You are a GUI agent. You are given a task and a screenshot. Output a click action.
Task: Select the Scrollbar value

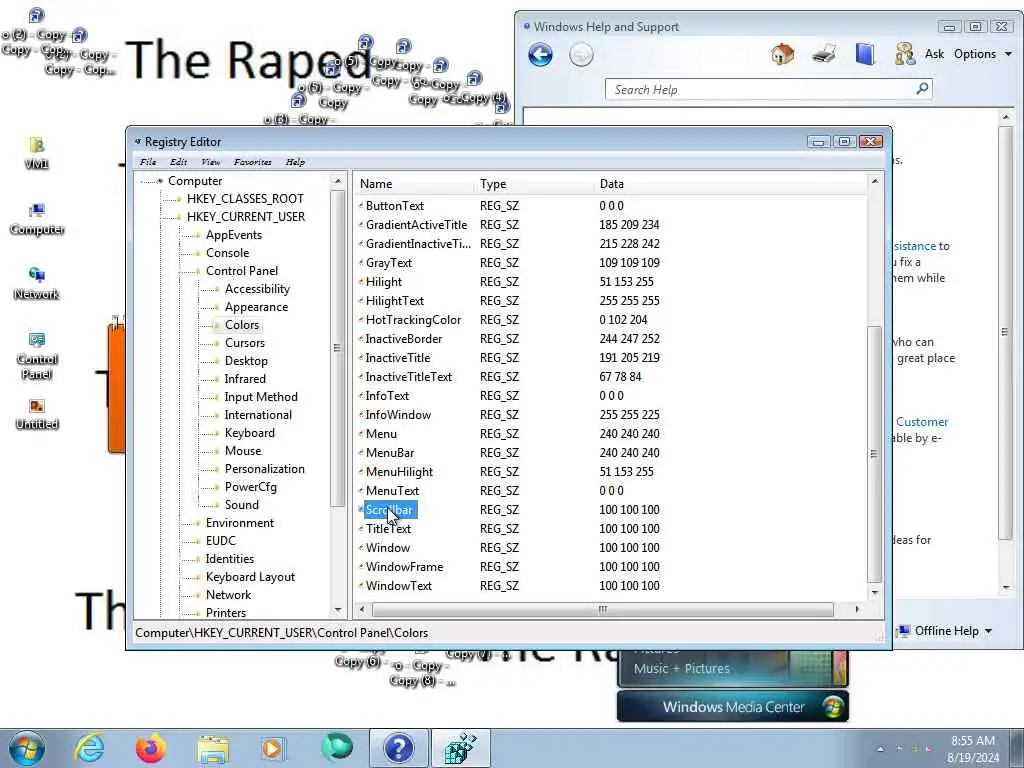pyautogui.click(x=389, y=510)
